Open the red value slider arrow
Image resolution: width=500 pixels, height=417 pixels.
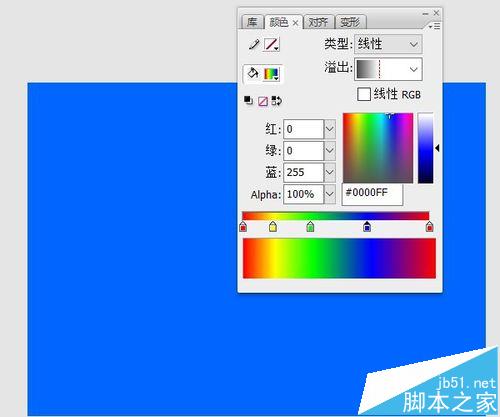(330, 129)
